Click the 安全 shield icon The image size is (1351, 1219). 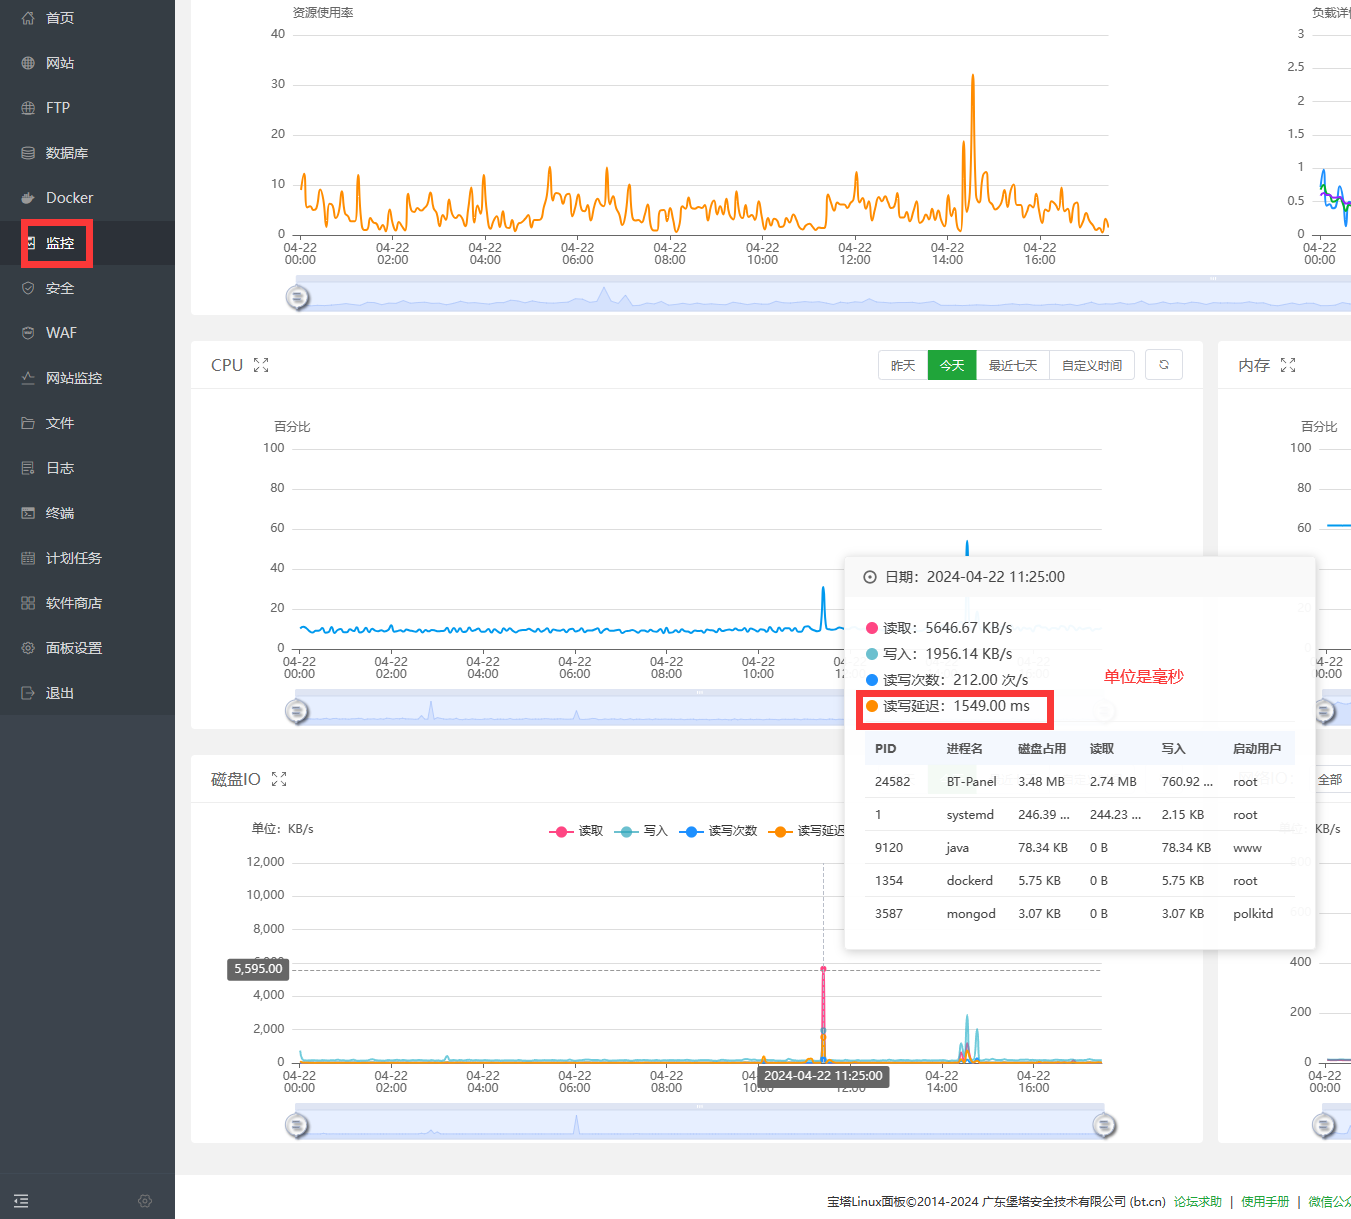point(28,288)
